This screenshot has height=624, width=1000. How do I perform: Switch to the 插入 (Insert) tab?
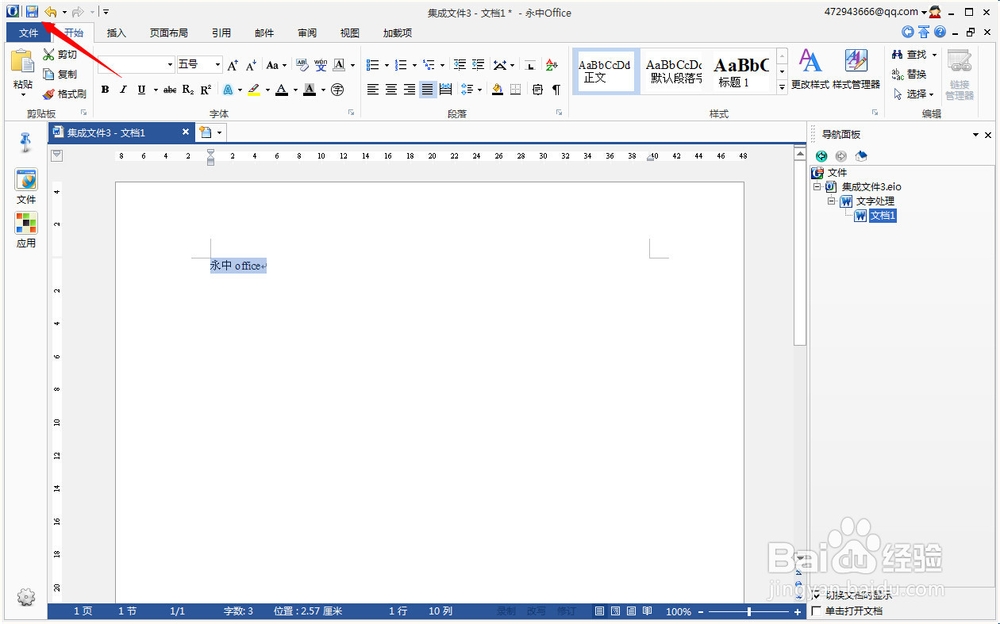coord(116,33)
